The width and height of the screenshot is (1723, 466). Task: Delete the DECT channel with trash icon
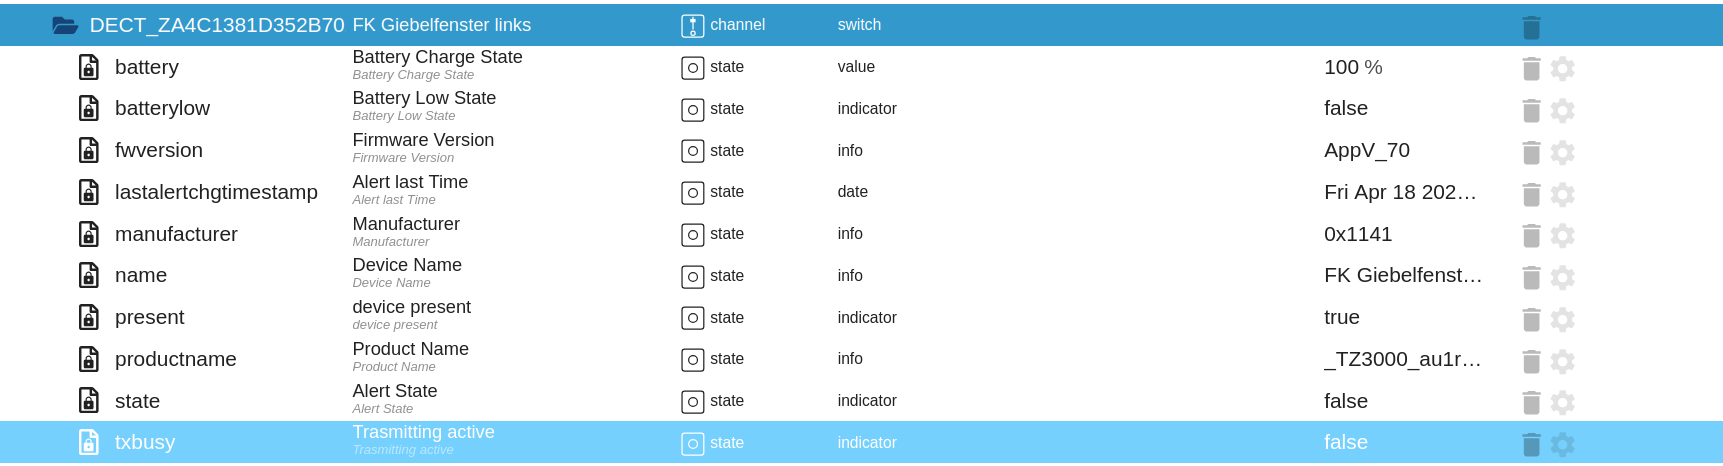point(1531,27)
